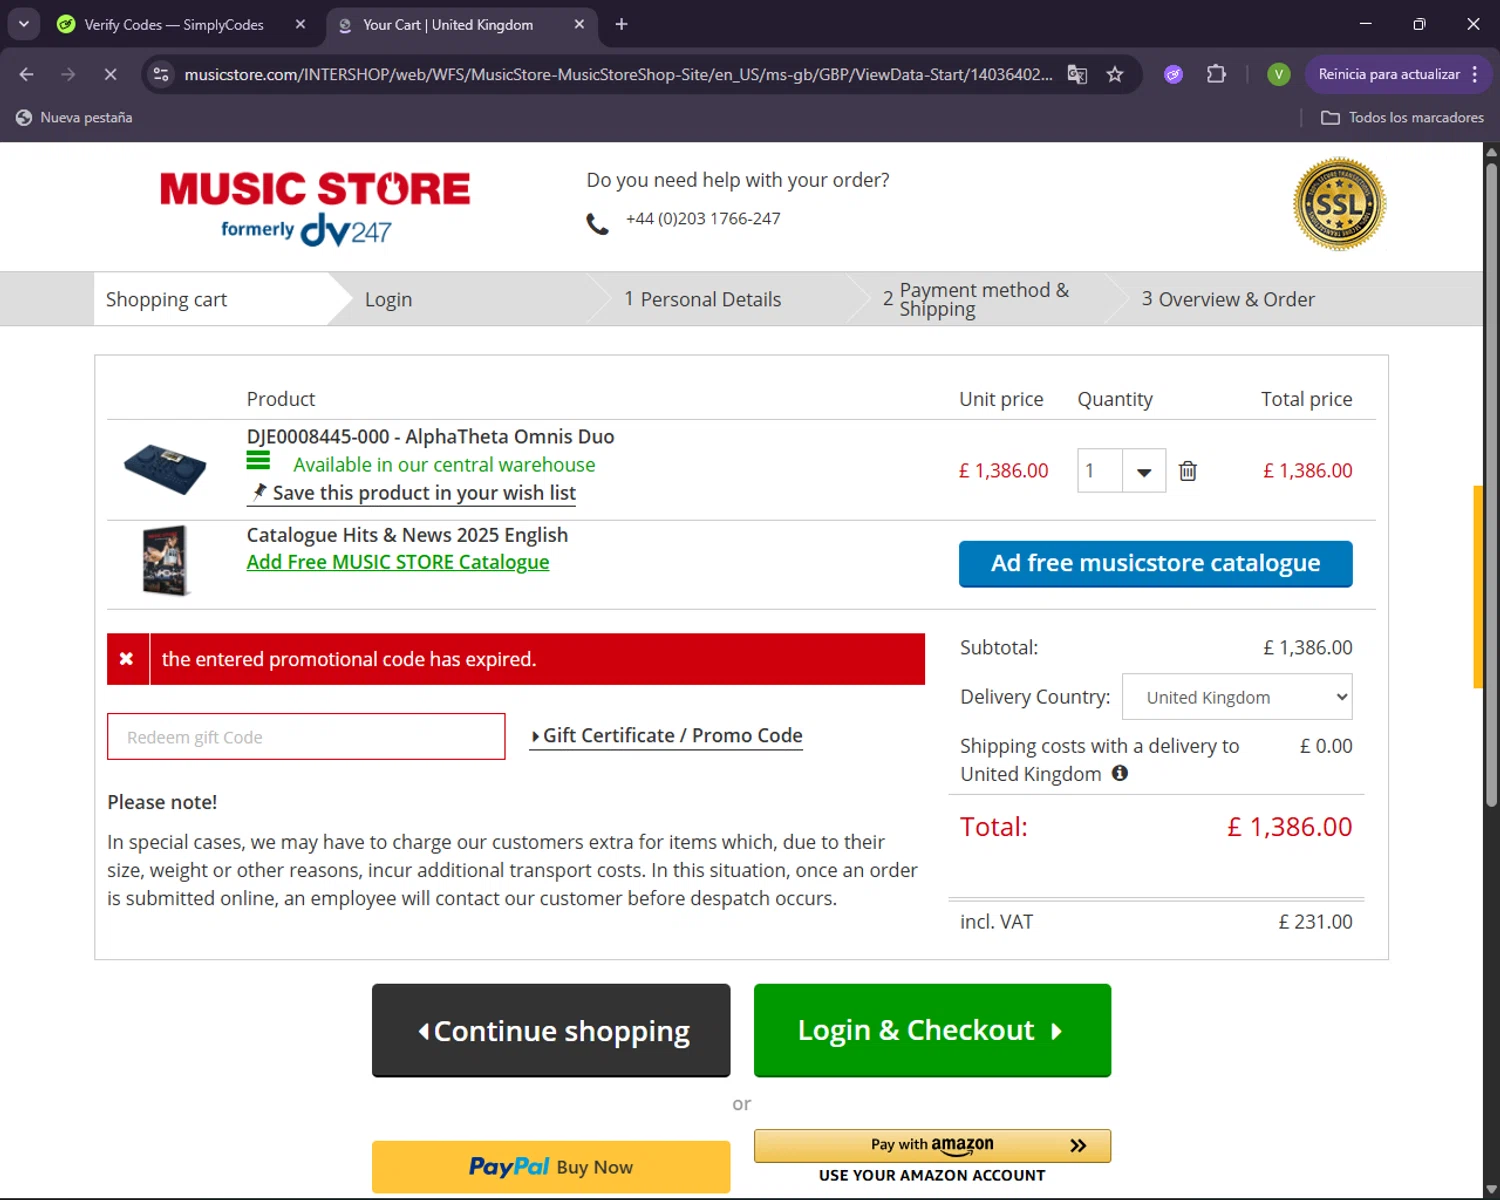Close the Verify Codes SimplyCodes tab
The width and height of the screenshot is (1500, 1200).
300,24
